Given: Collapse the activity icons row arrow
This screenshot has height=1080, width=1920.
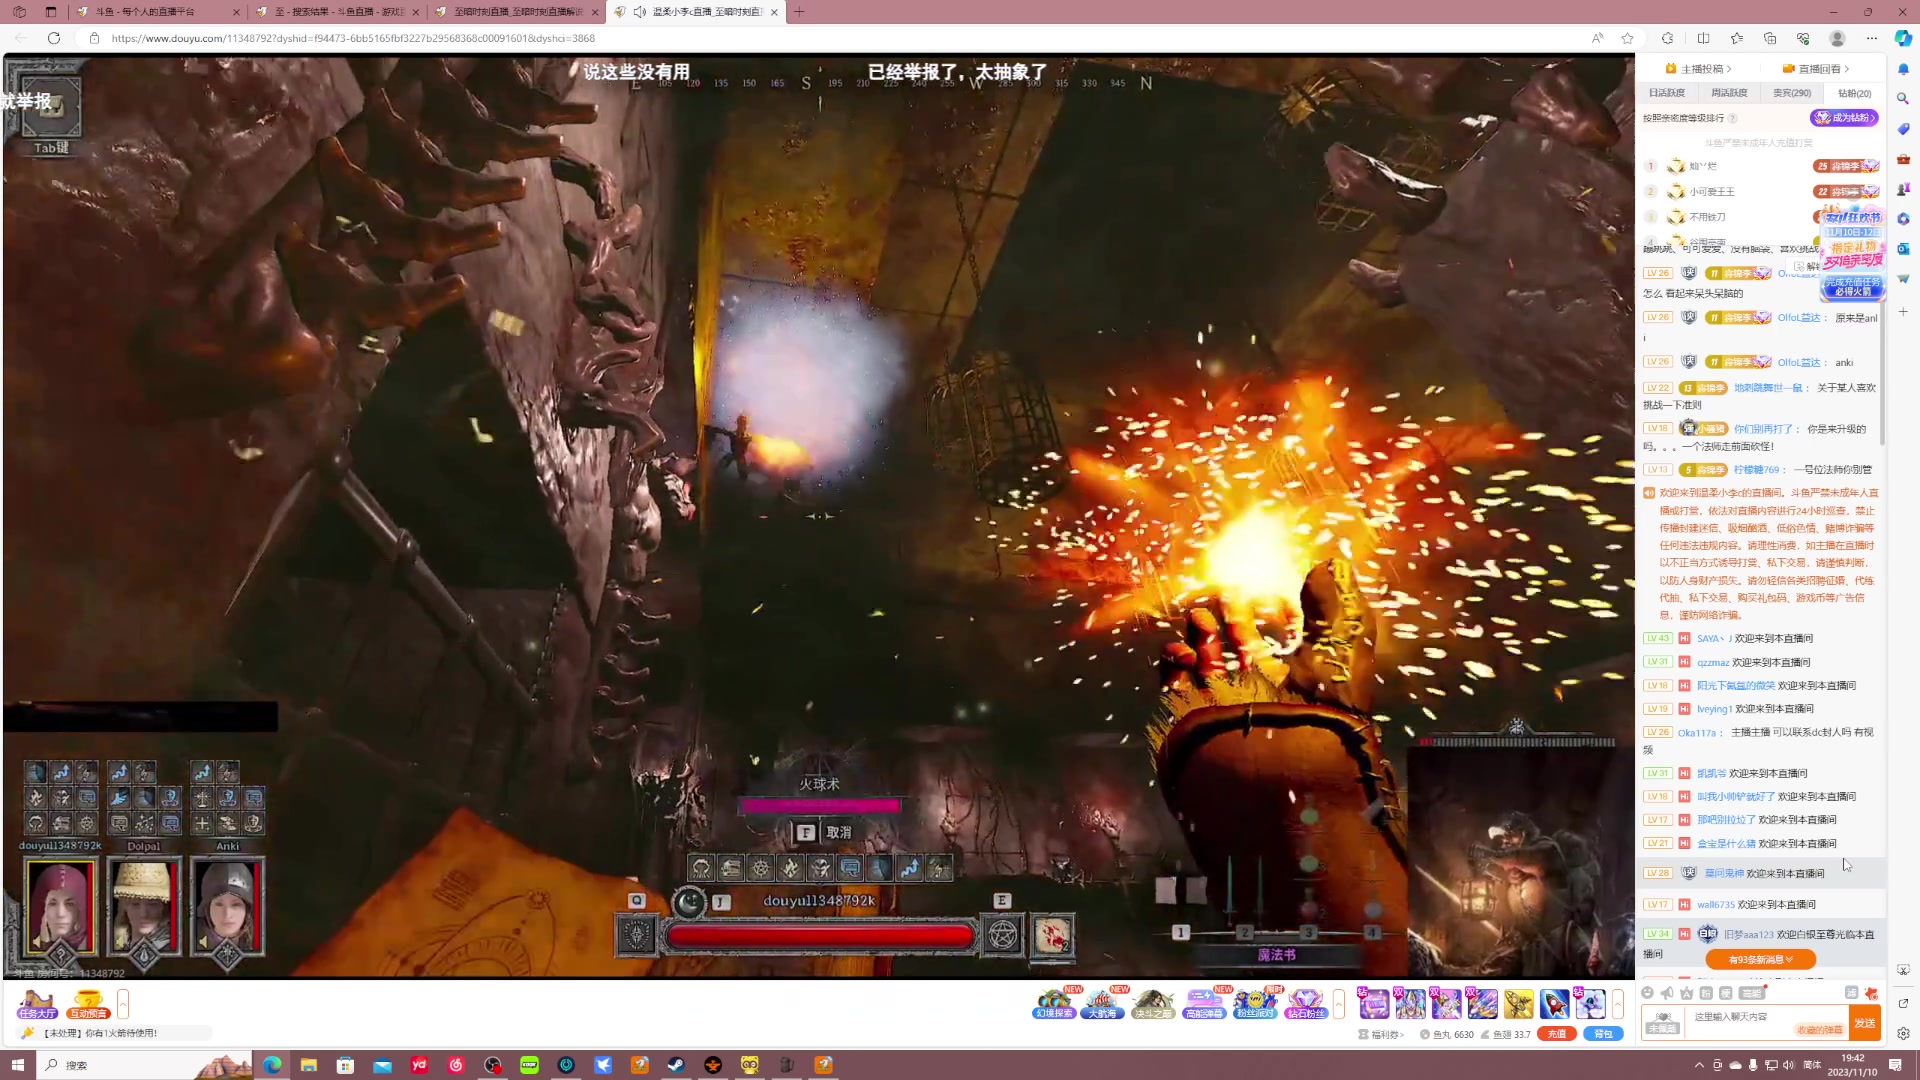Looking at the screenshot, I should pyautogui.click(x=1339, y=1003).
